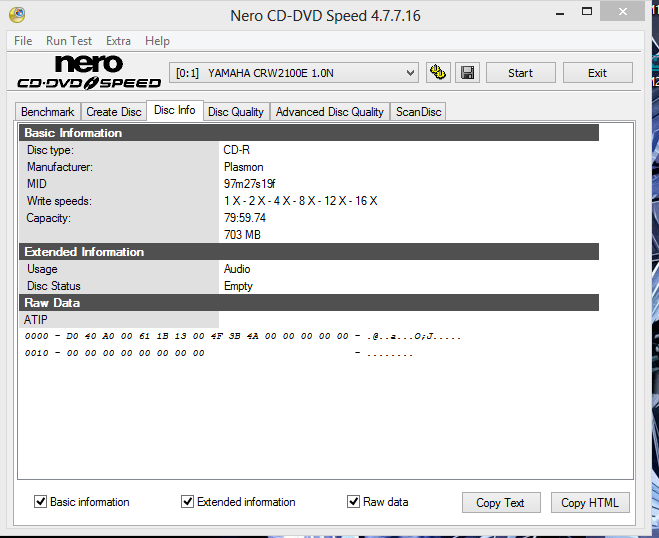Click the floppy disk save icon

pyautogui.click(x=467, y=73)
